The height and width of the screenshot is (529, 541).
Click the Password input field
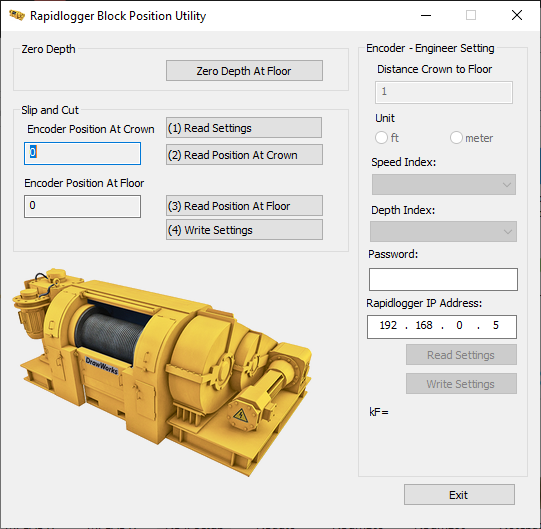[x=443, y=279]
